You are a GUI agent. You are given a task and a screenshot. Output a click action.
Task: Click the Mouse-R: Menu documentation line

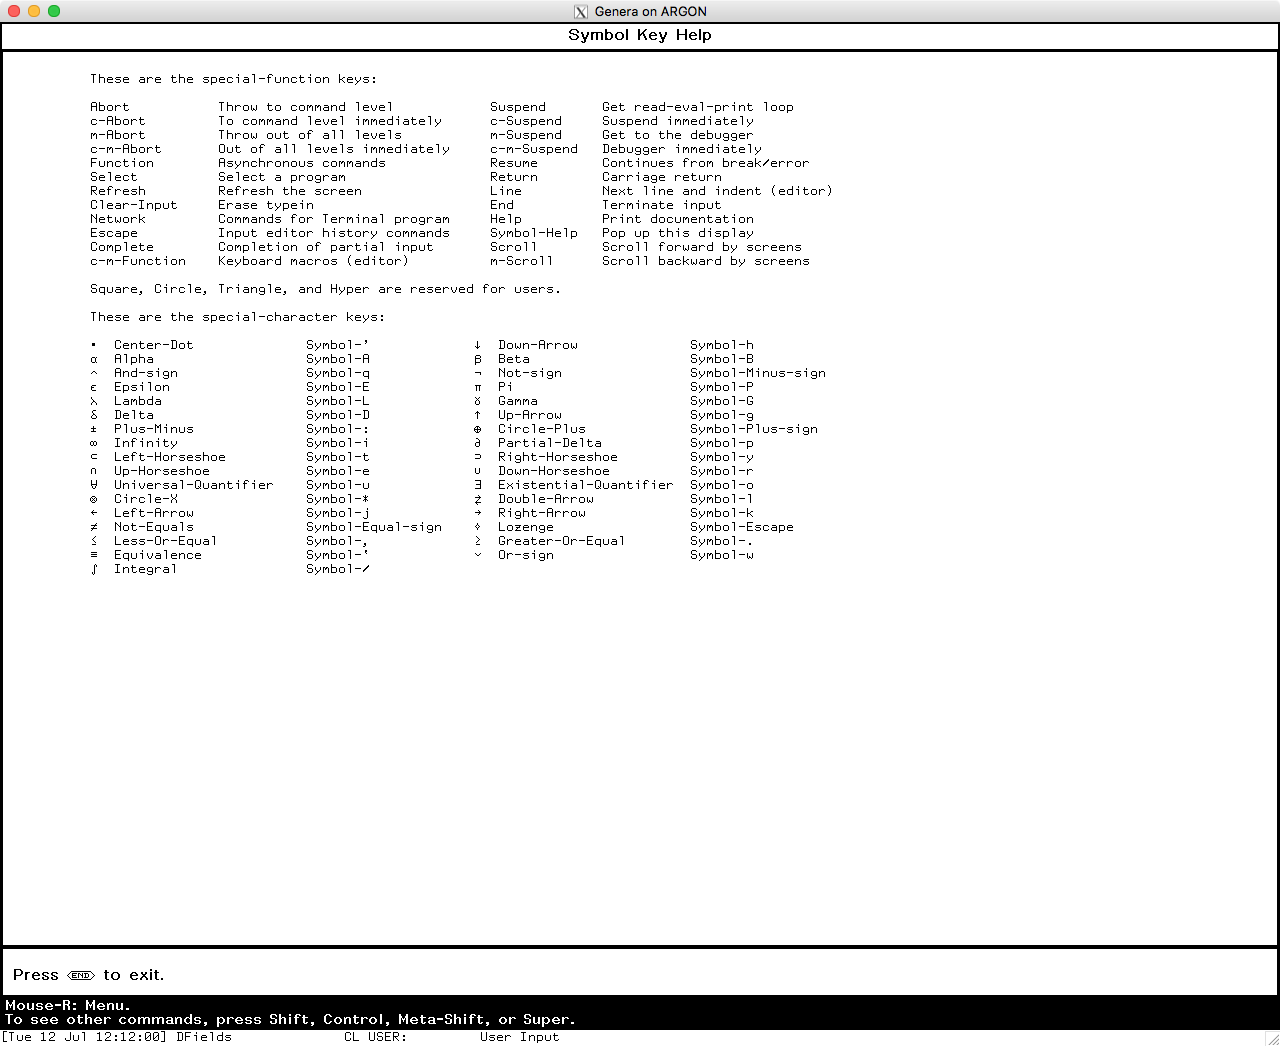[x=68, y=1005]
